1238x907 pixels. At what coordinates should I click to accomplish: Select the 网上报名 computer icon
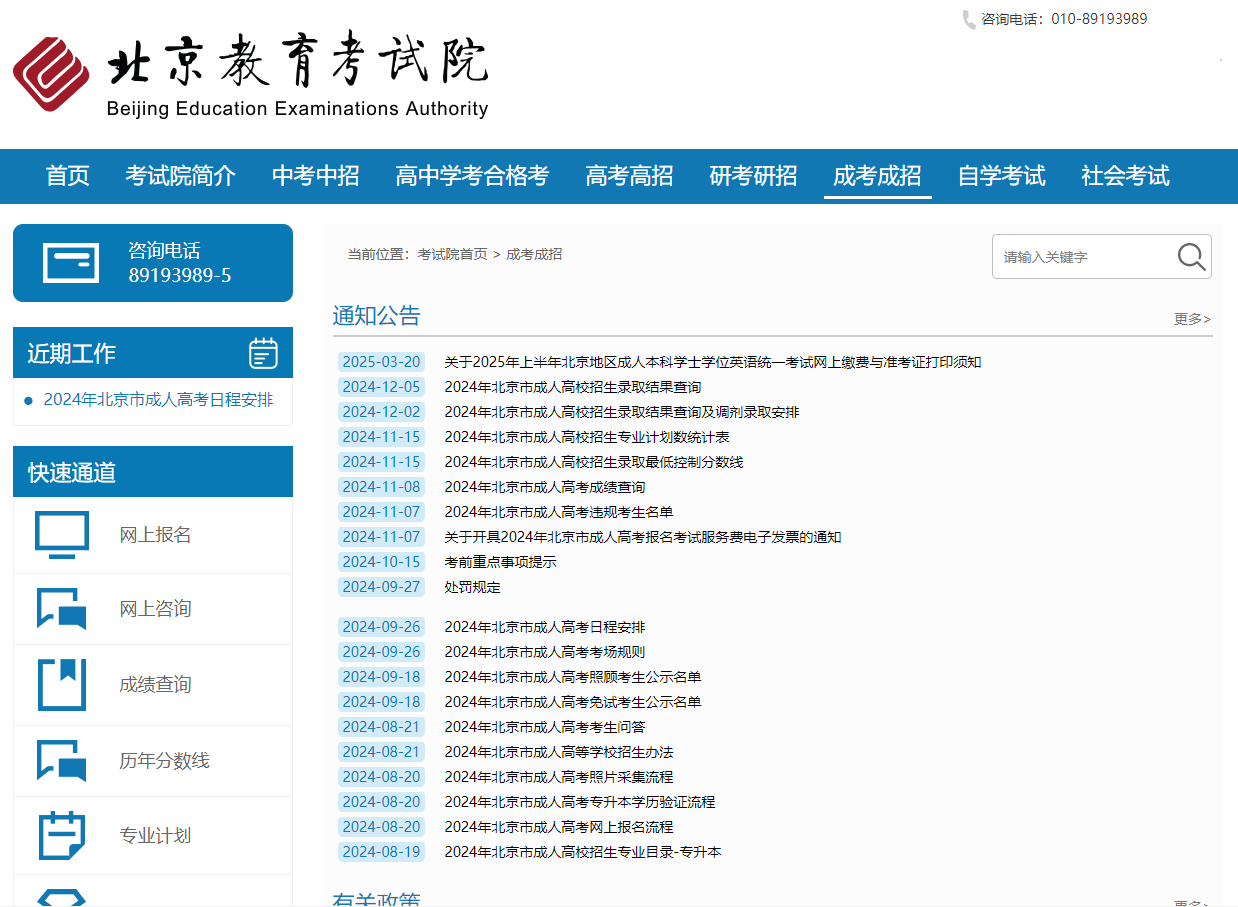(61, 533)
